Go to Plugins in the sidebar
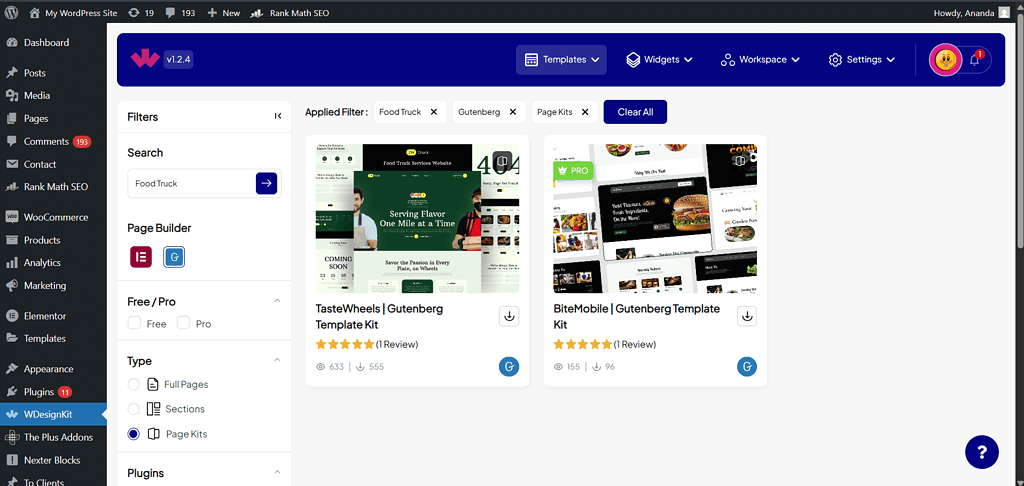 coord(39,392)
